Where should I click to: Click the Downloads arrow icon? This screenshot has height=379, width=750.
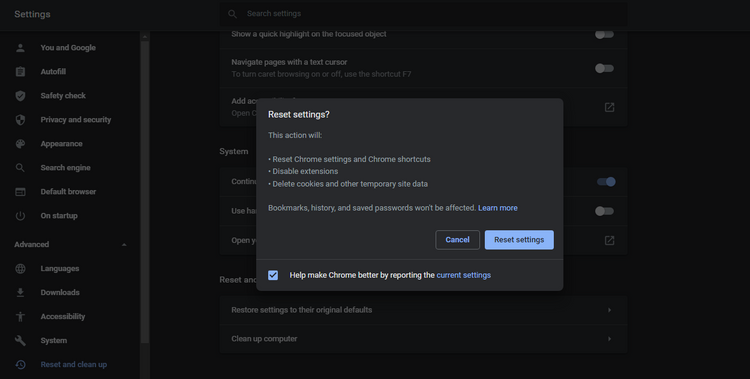point(20,292)
